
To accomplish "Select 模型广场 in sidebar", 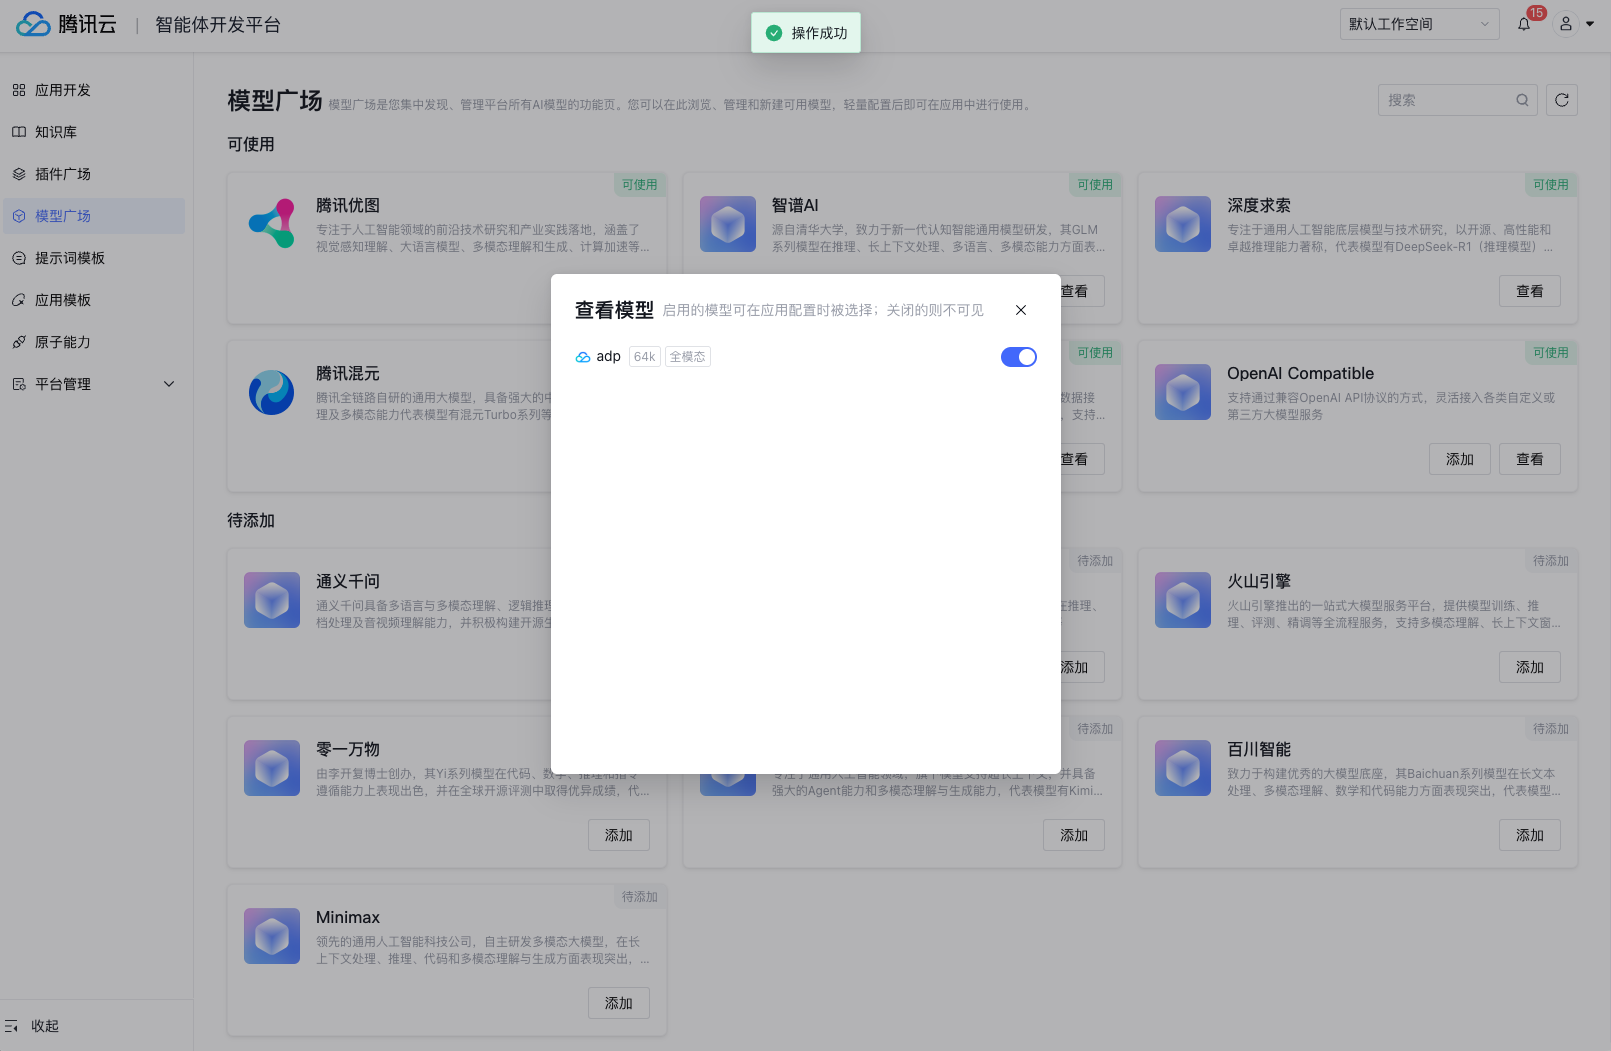I will tap(93, 216).
